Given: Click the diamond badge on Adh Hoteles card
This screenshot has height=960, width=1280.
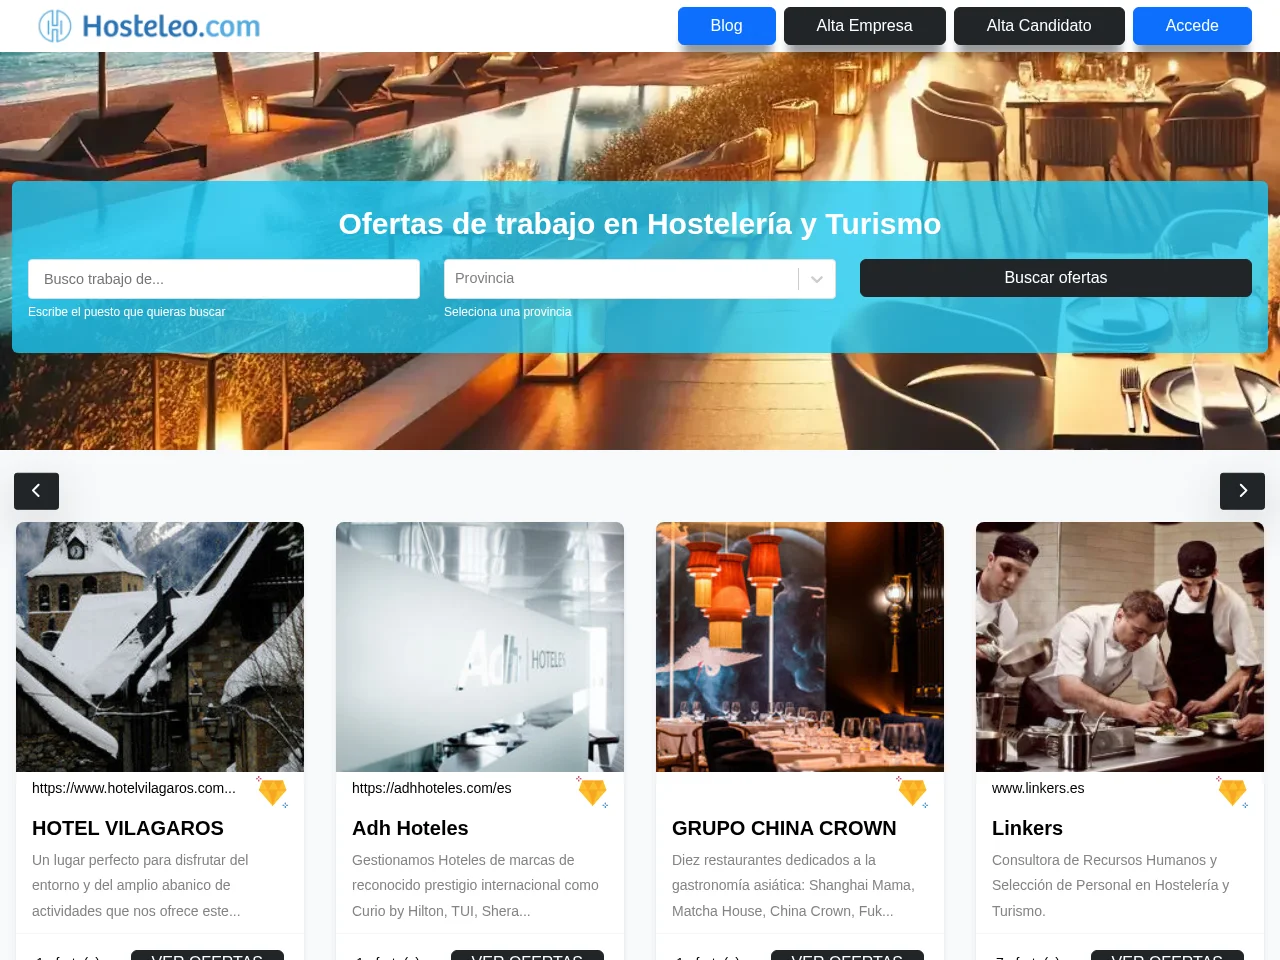Looking at the screenshot, I should (x=592, y=792).
